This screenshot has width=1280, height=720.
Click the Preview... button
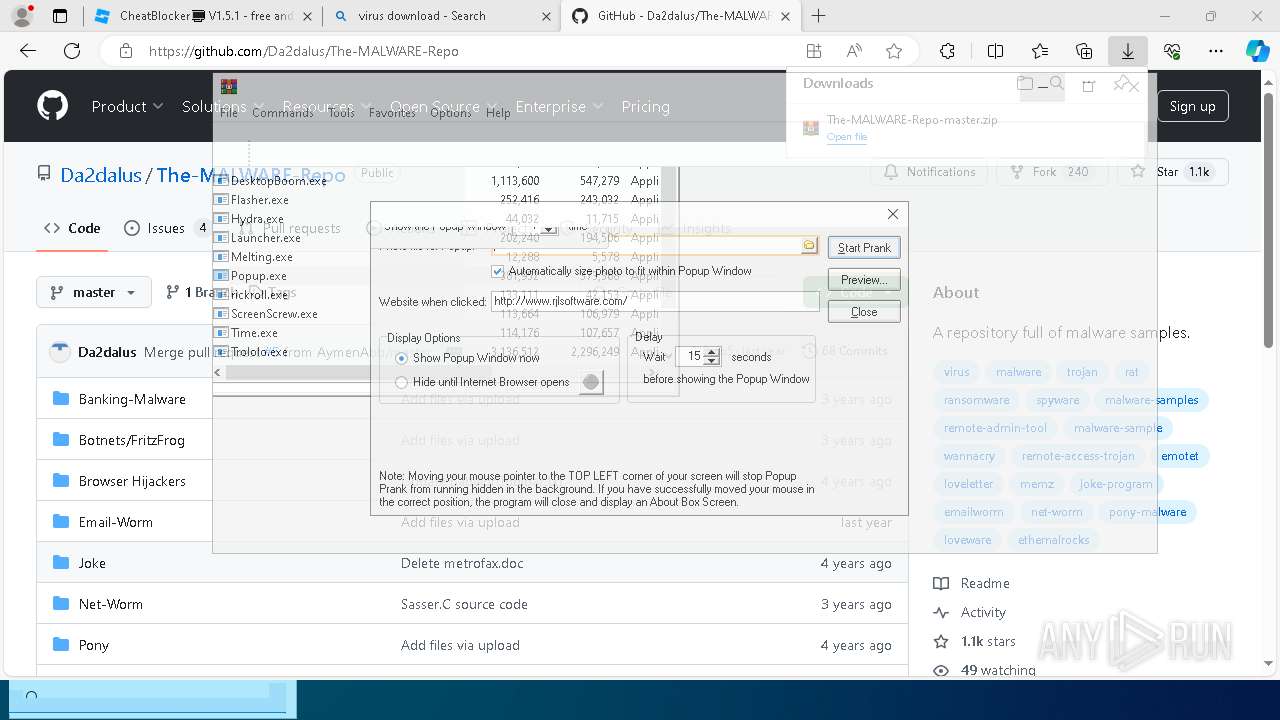point(864,280)
